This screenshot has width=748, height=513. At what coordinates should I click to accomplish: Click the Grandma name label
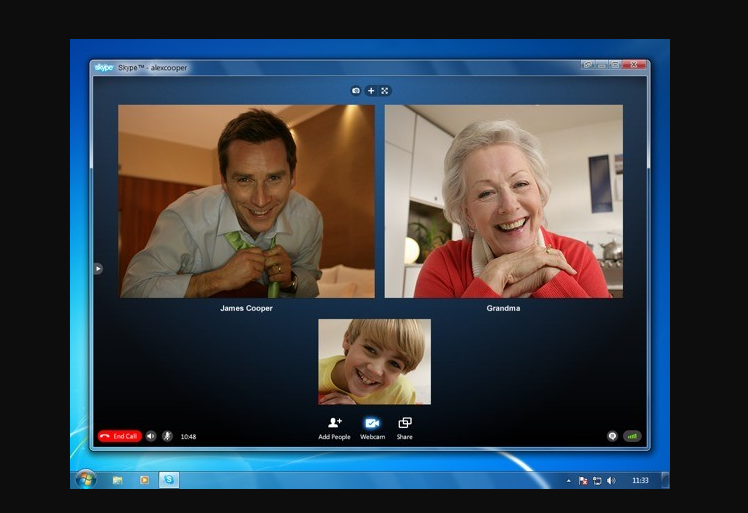point(503,308)
